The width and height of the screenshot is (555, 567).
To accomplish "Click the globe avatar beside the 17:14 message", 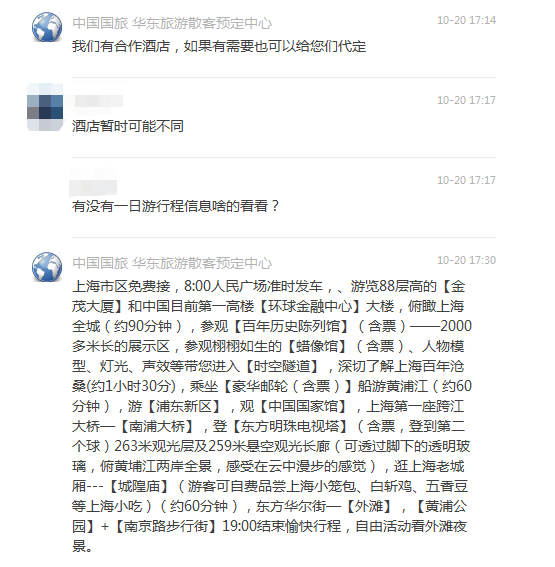I will [x=47, y=27].
